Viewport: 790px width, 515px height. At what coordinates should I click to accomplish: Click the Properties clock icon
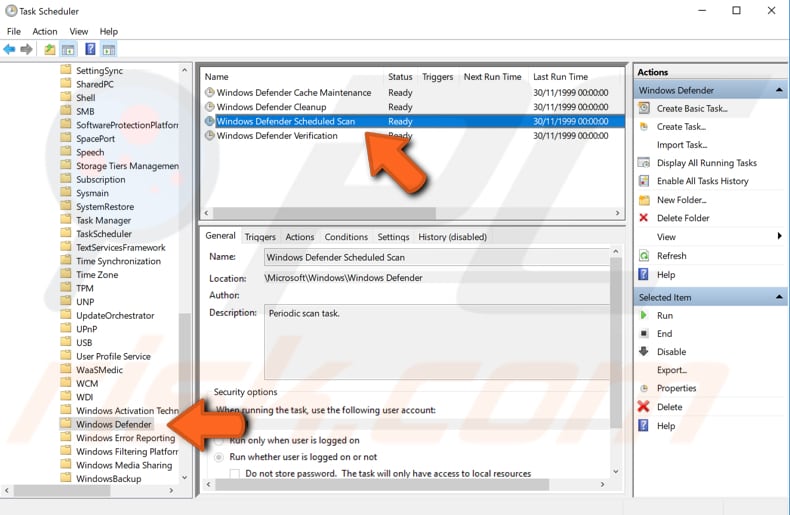pos(644,388)
